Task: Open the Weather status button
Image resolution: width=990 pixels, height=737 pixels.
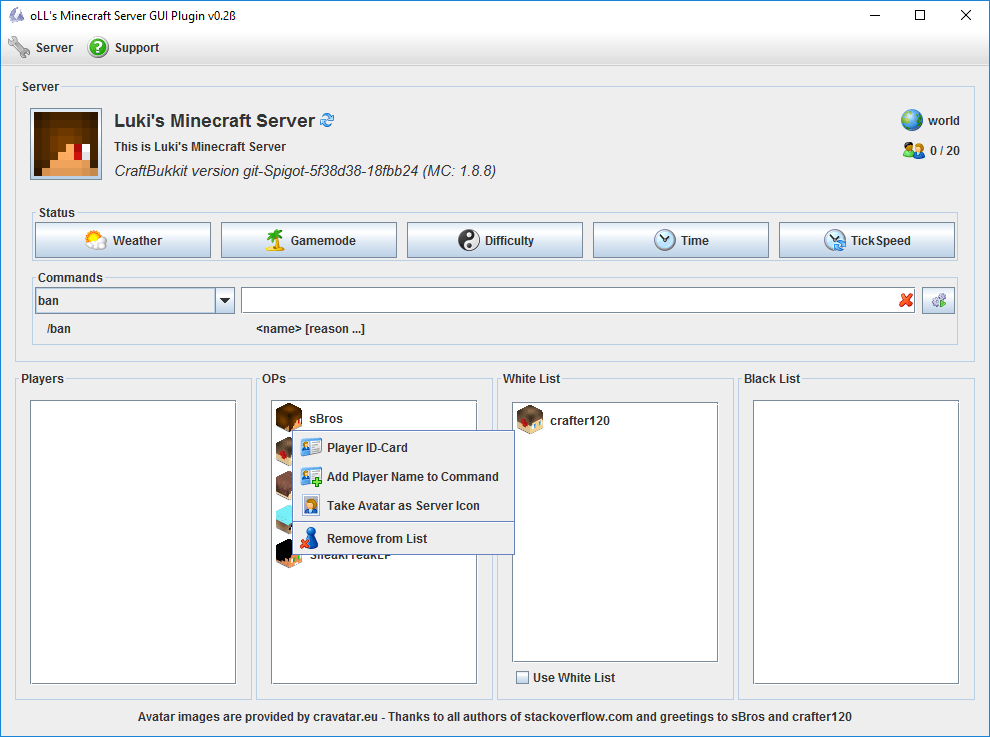Action: click(123, 240)
